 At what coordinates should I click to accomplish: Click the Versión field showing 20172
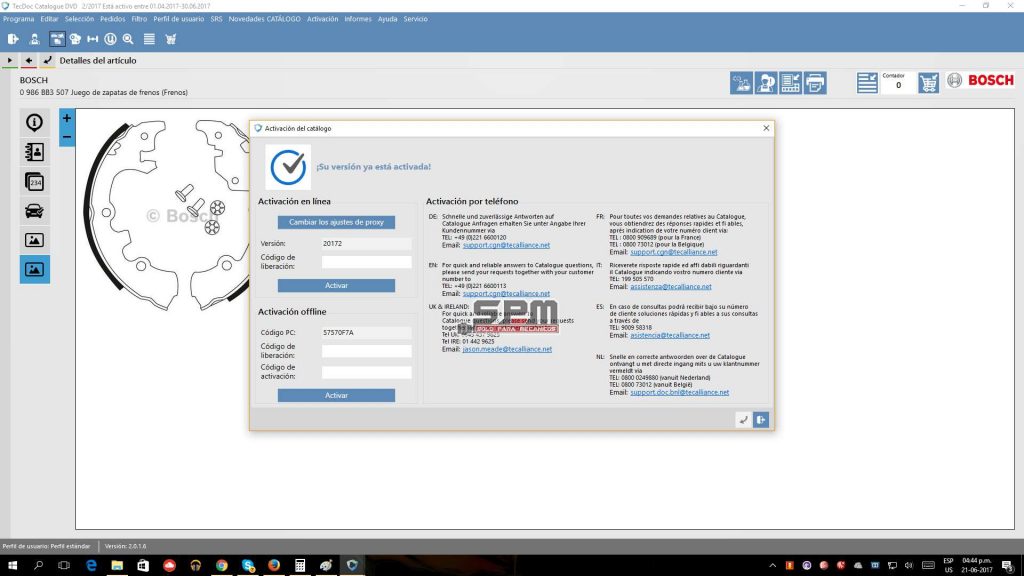pyautogui.click(x=366, y=243)
